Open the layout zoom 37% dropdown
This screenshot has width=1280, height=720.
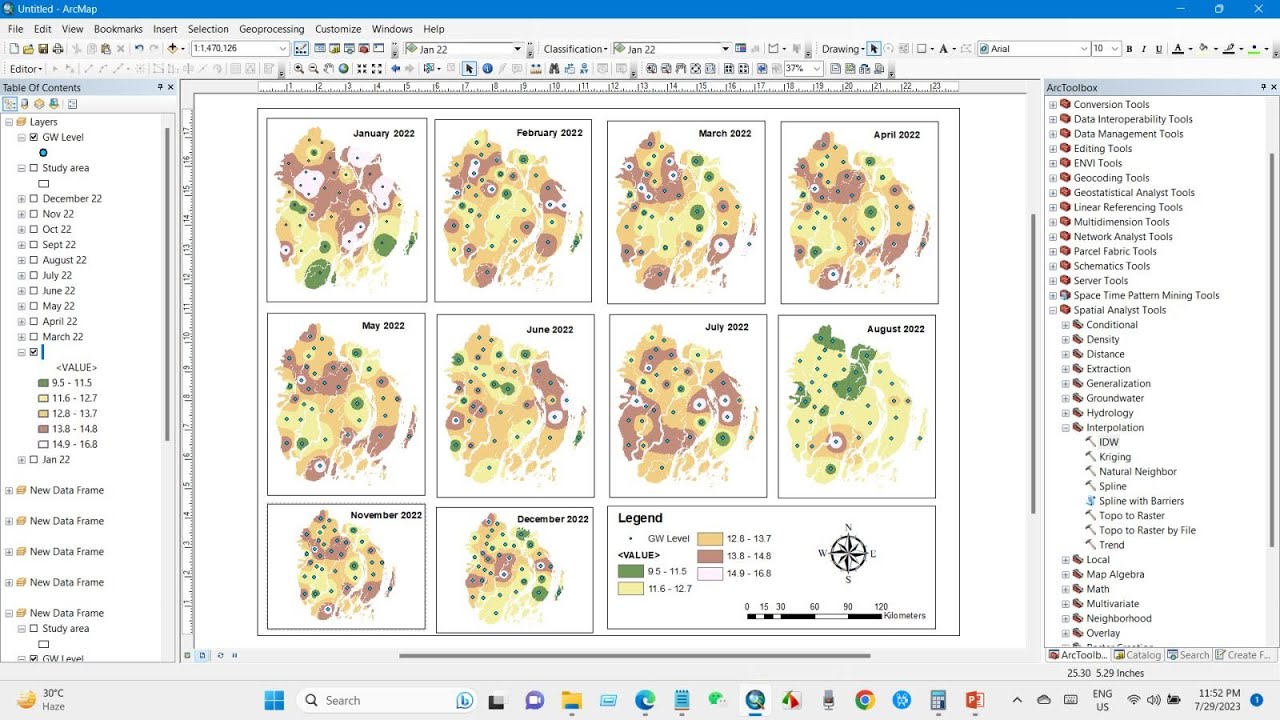817,69
